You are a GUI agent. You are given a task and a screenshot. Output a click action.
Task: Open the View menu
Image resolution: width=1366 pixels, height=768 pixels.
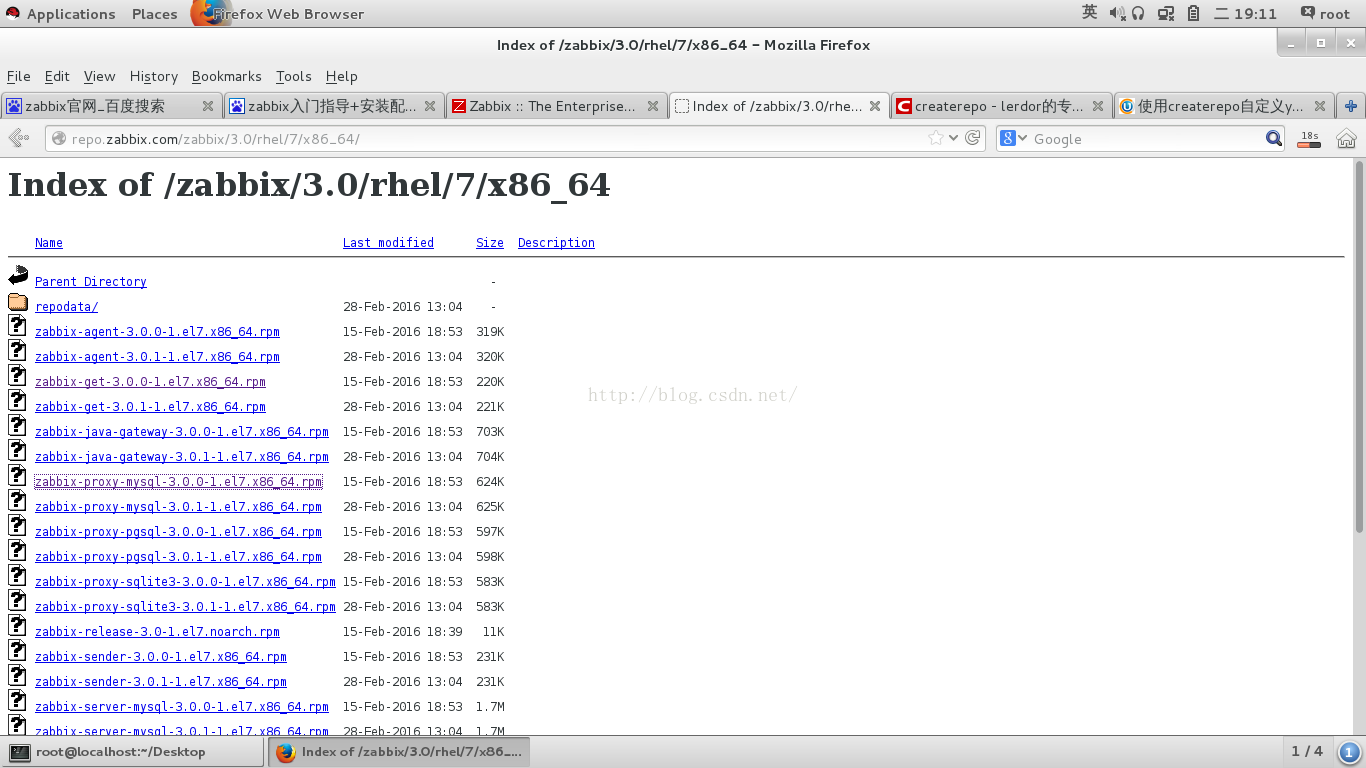[x=100, y=76]
